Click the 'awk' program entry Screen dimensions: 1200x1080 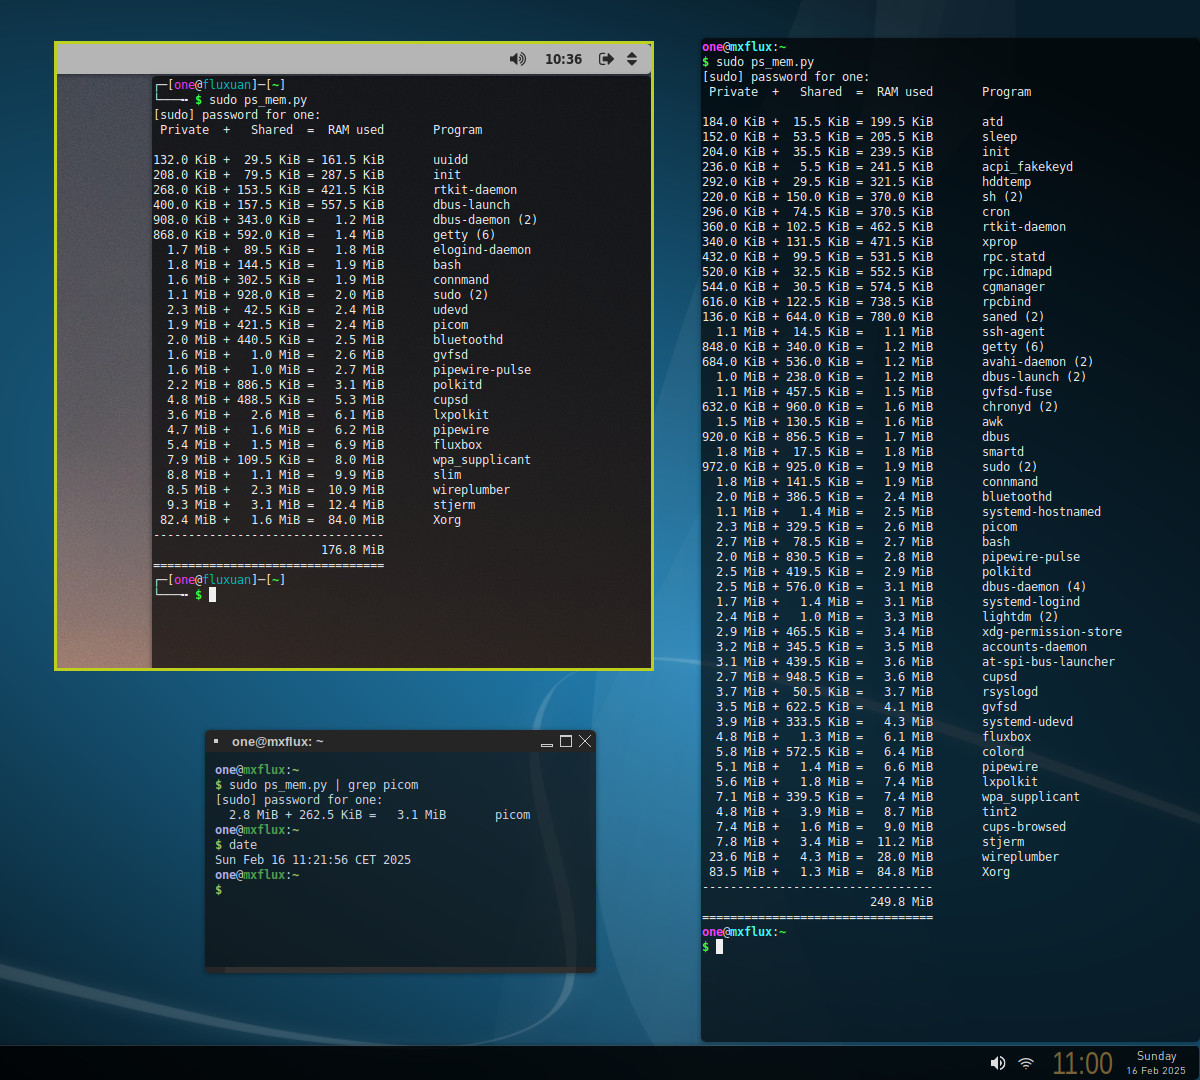(992, 422)
